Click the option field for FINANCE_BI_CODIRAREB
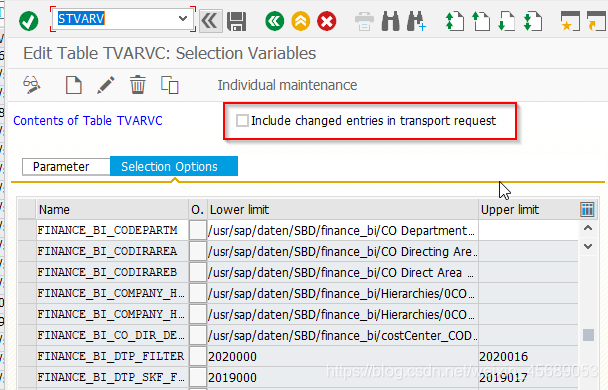The image size is (608, 390). tap(198, 273)
